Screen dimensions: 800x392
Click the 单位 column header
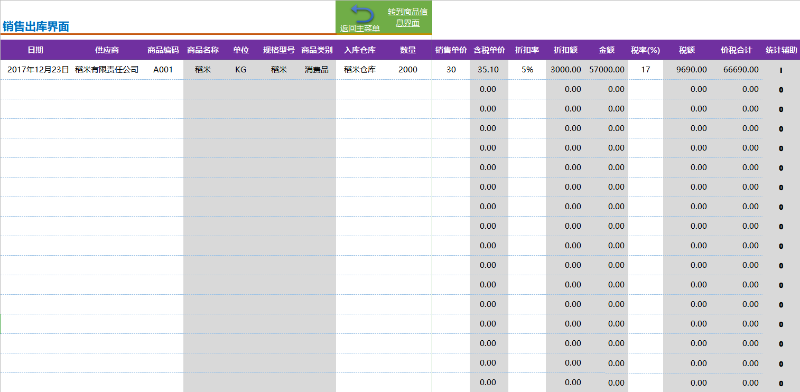pyautogui.click(x=241, y=50)
